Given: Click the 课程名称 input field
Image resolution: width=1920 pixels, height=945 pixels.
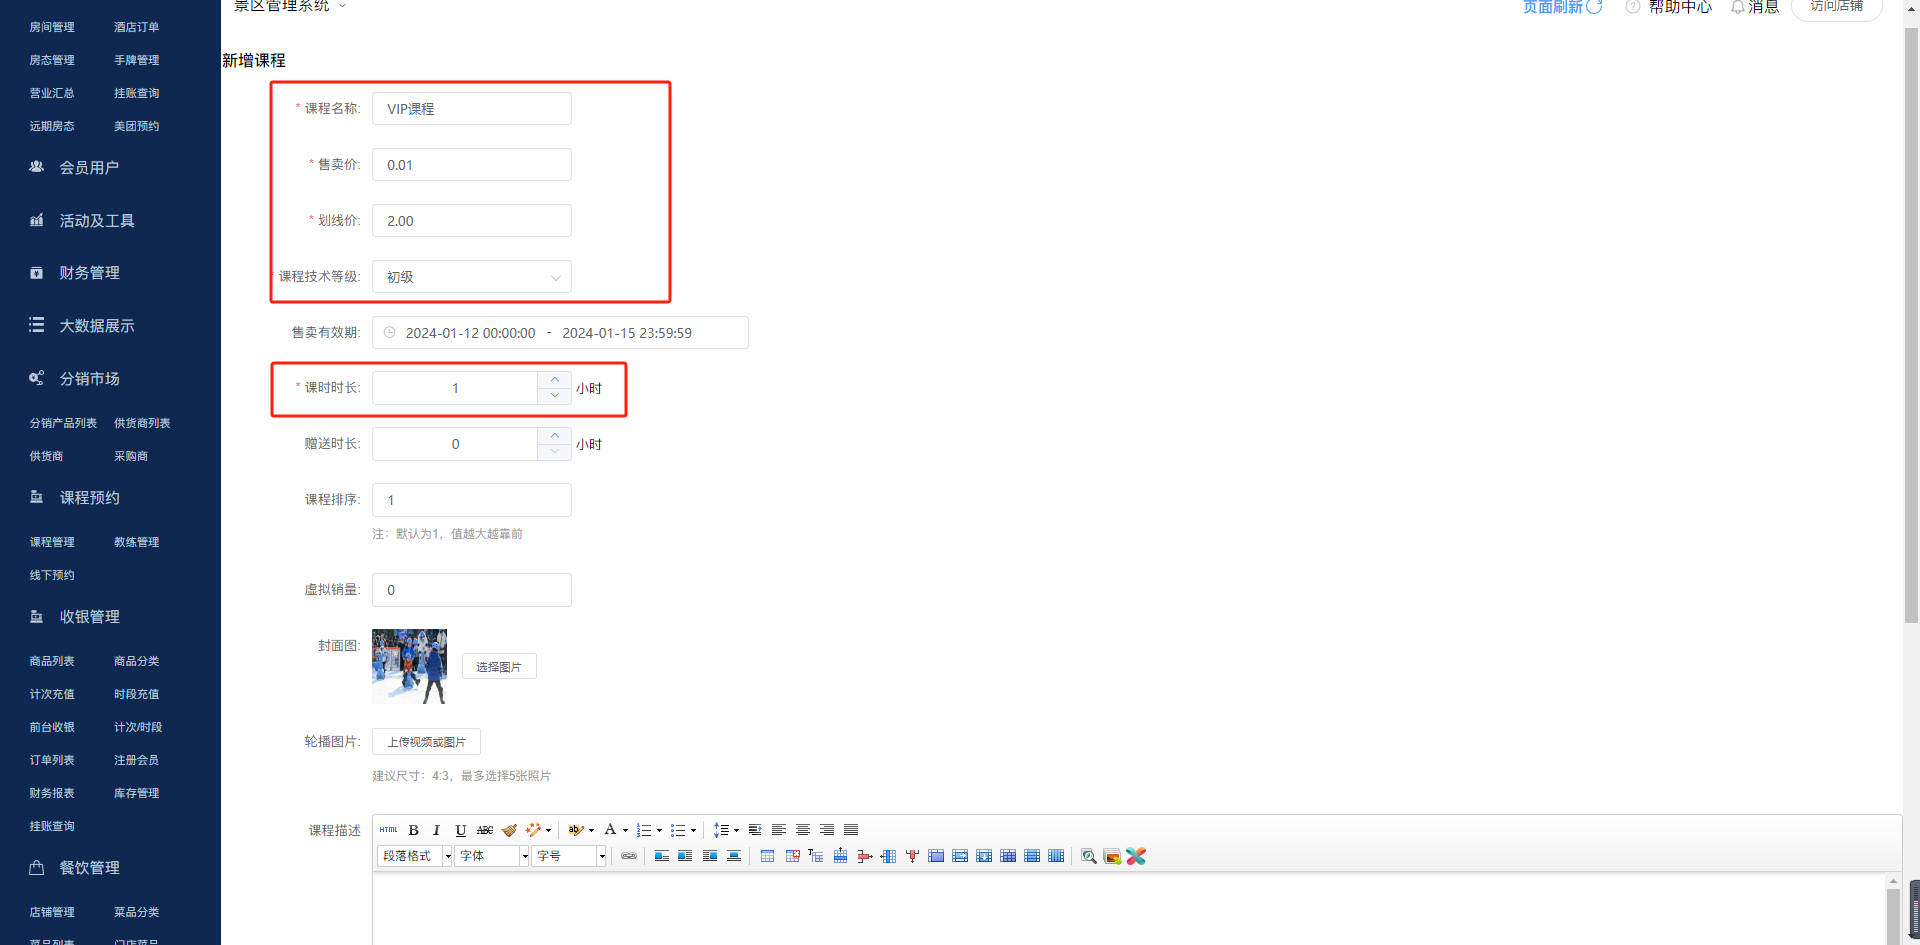Looking at the screenshot, I should point(471,109).
